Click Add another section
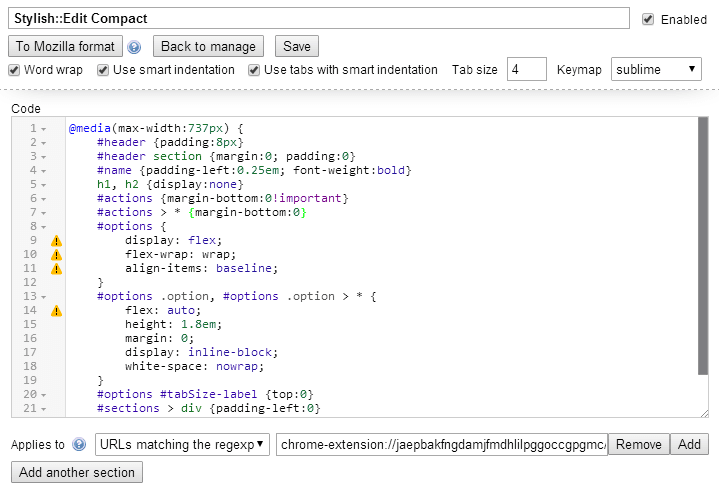 [77, 473]
